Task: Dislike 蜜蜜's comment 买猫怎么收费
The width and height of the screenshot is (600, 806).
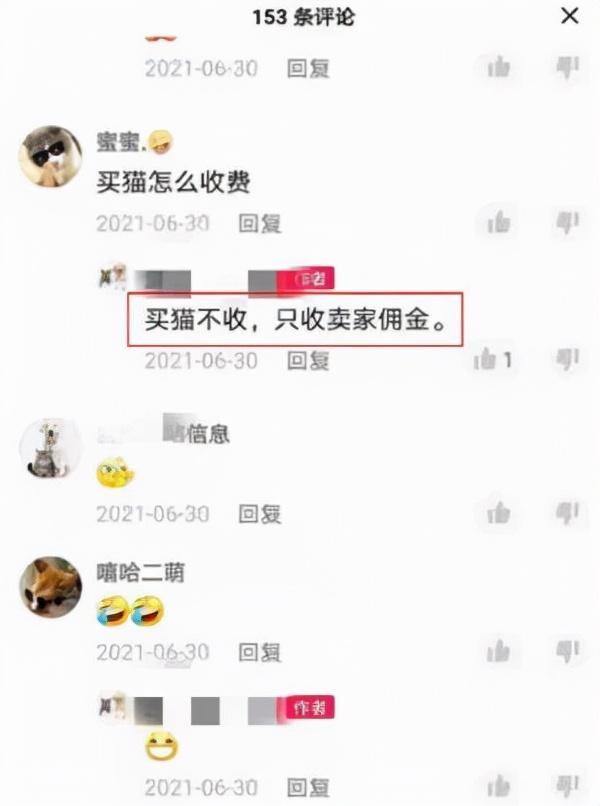Action: click(568, 223)
